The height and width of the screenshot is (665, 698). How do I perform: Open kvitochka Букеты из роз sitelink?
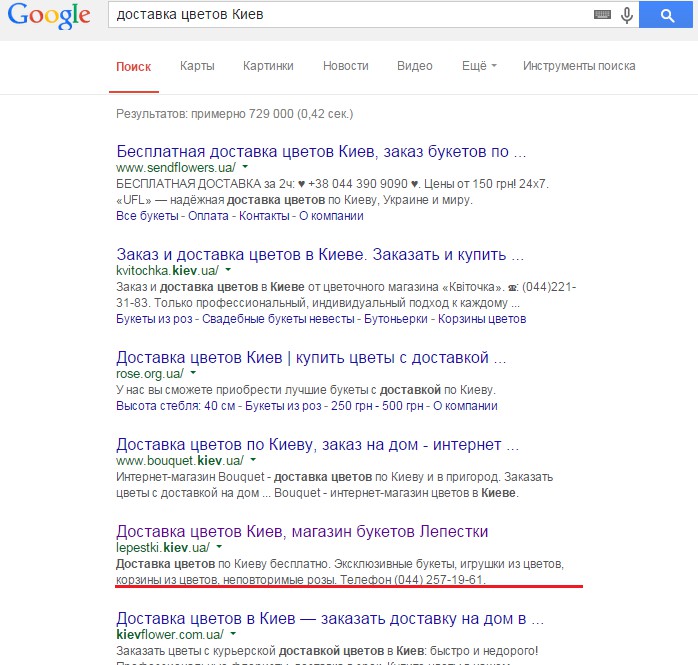[x=154, y=319]
